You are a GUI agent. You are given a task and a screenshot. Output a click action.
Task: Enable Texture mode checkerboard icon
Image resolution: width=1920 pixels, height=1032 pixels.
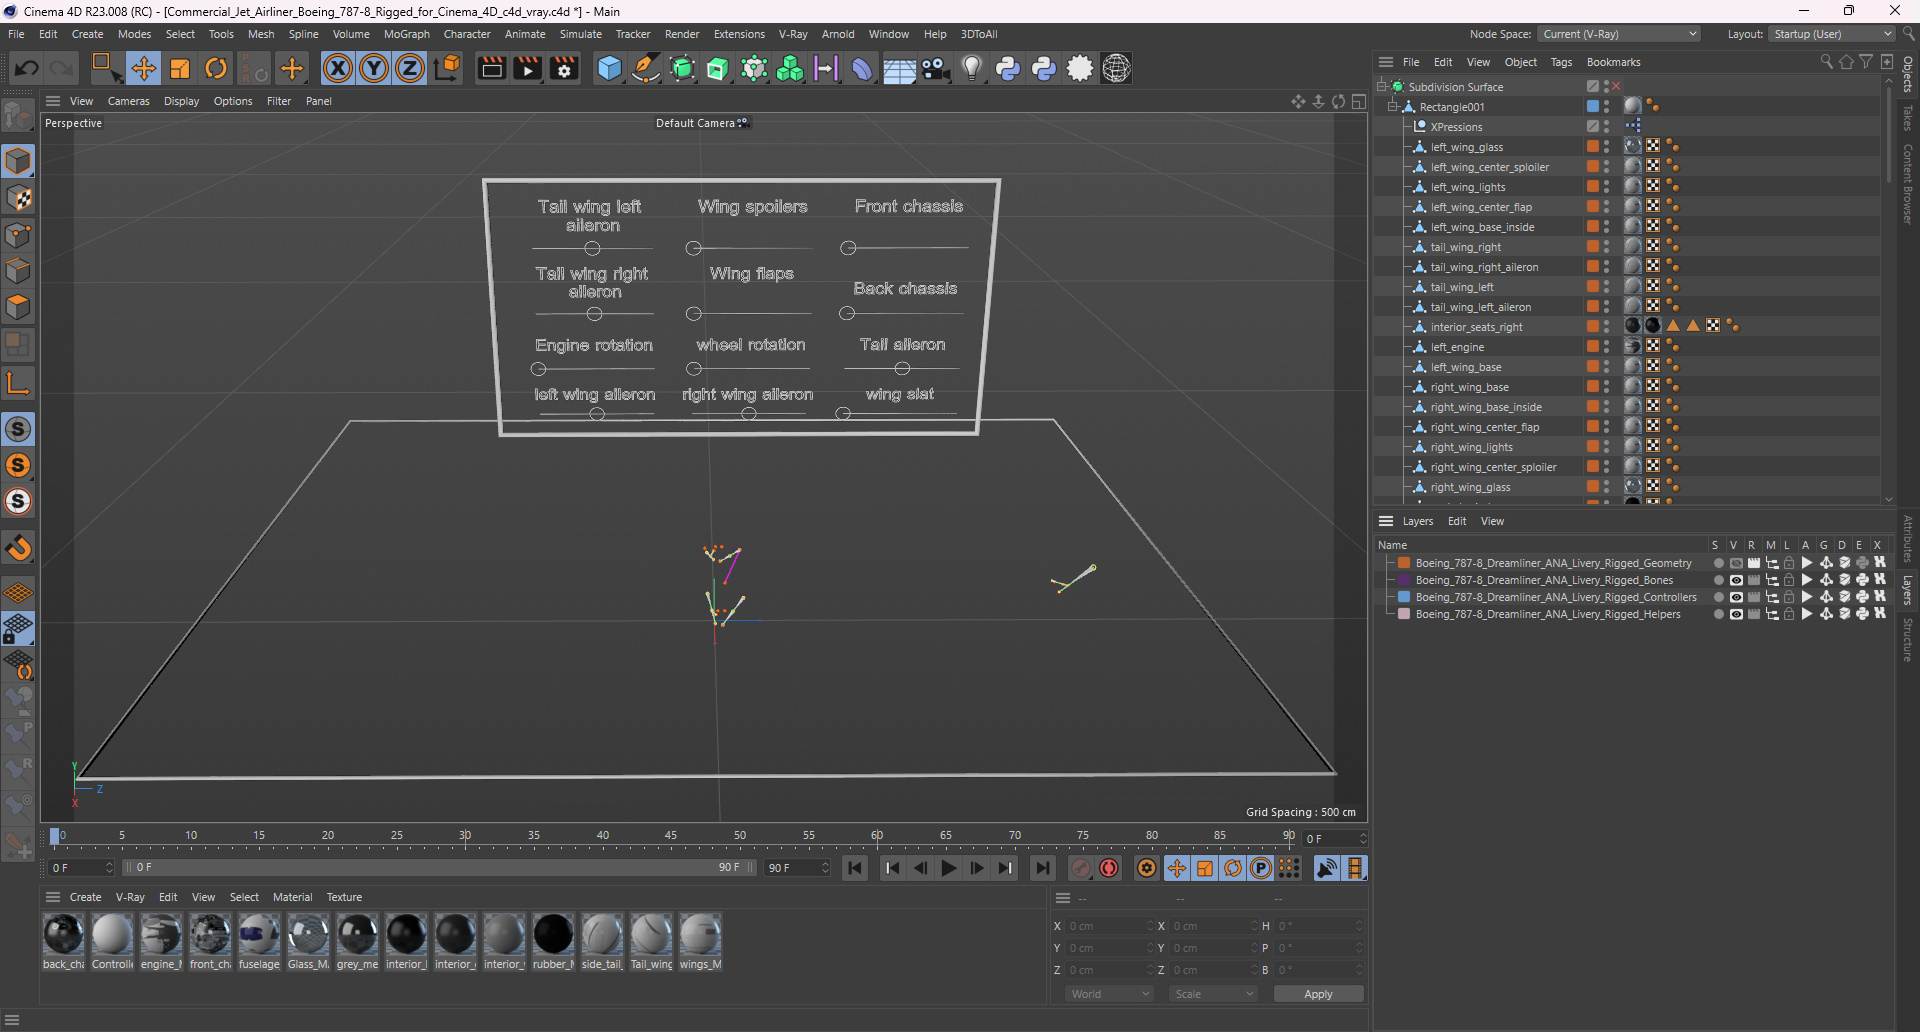[x=18, y=198]
